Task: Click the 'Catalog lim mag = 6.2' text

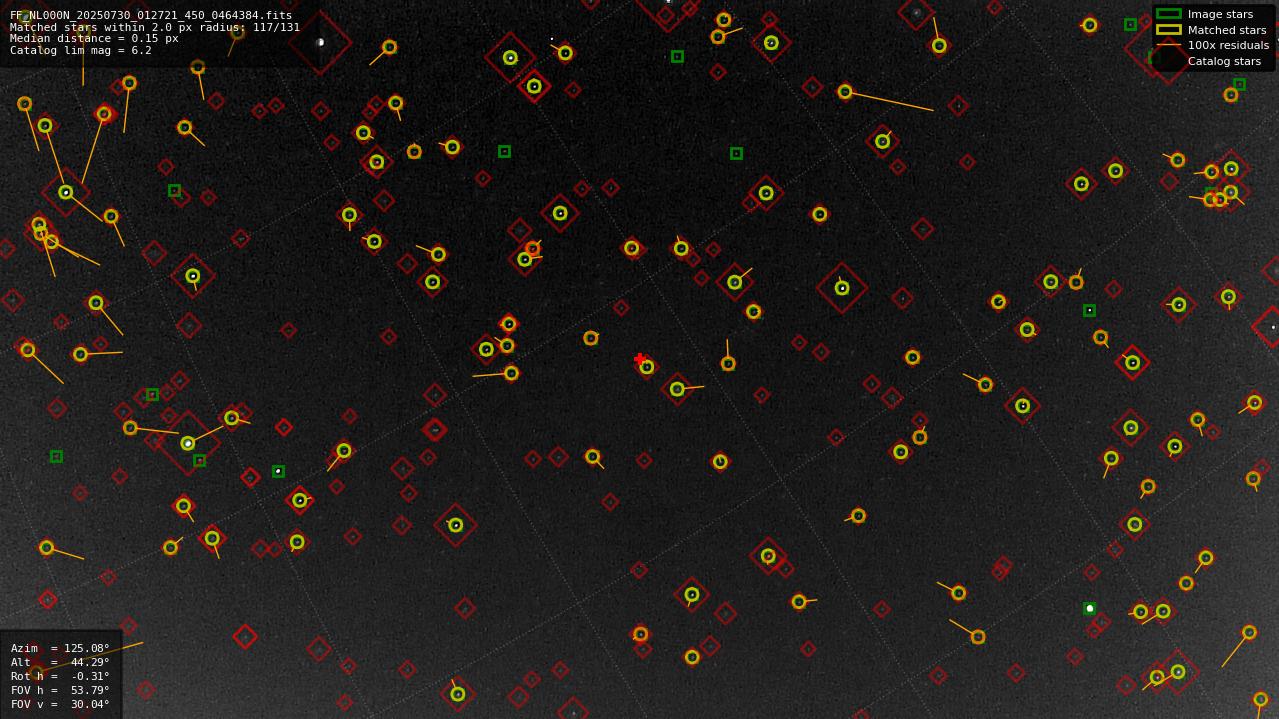Action: click(x=81, y=50)
